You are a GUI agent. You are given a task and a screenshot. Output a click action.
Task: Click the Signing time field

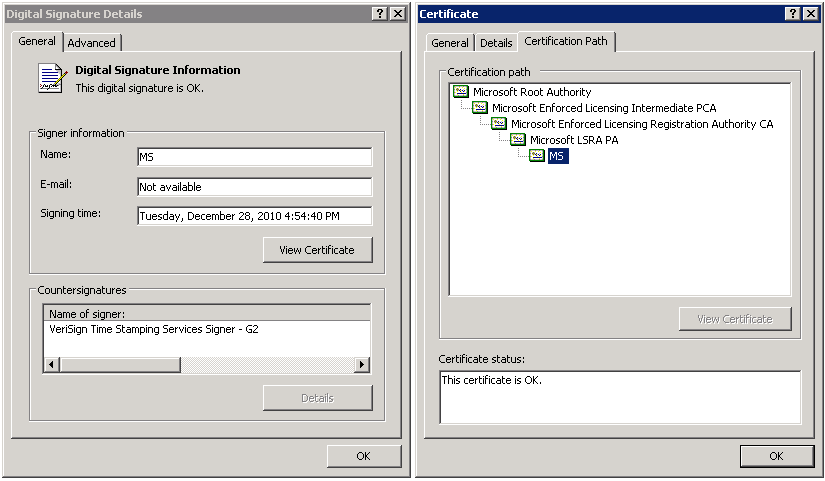coord(254,216)
